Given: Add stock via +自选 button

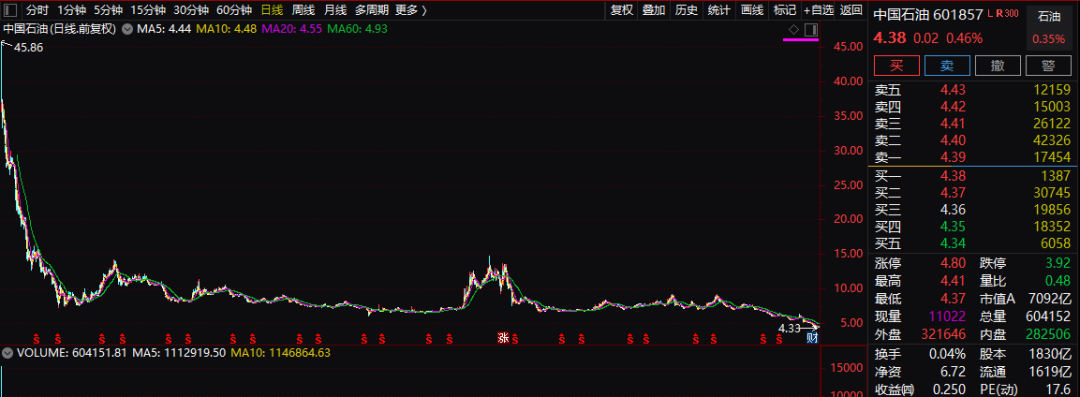Looking at the screenshot, I should (x=818, y=10).
